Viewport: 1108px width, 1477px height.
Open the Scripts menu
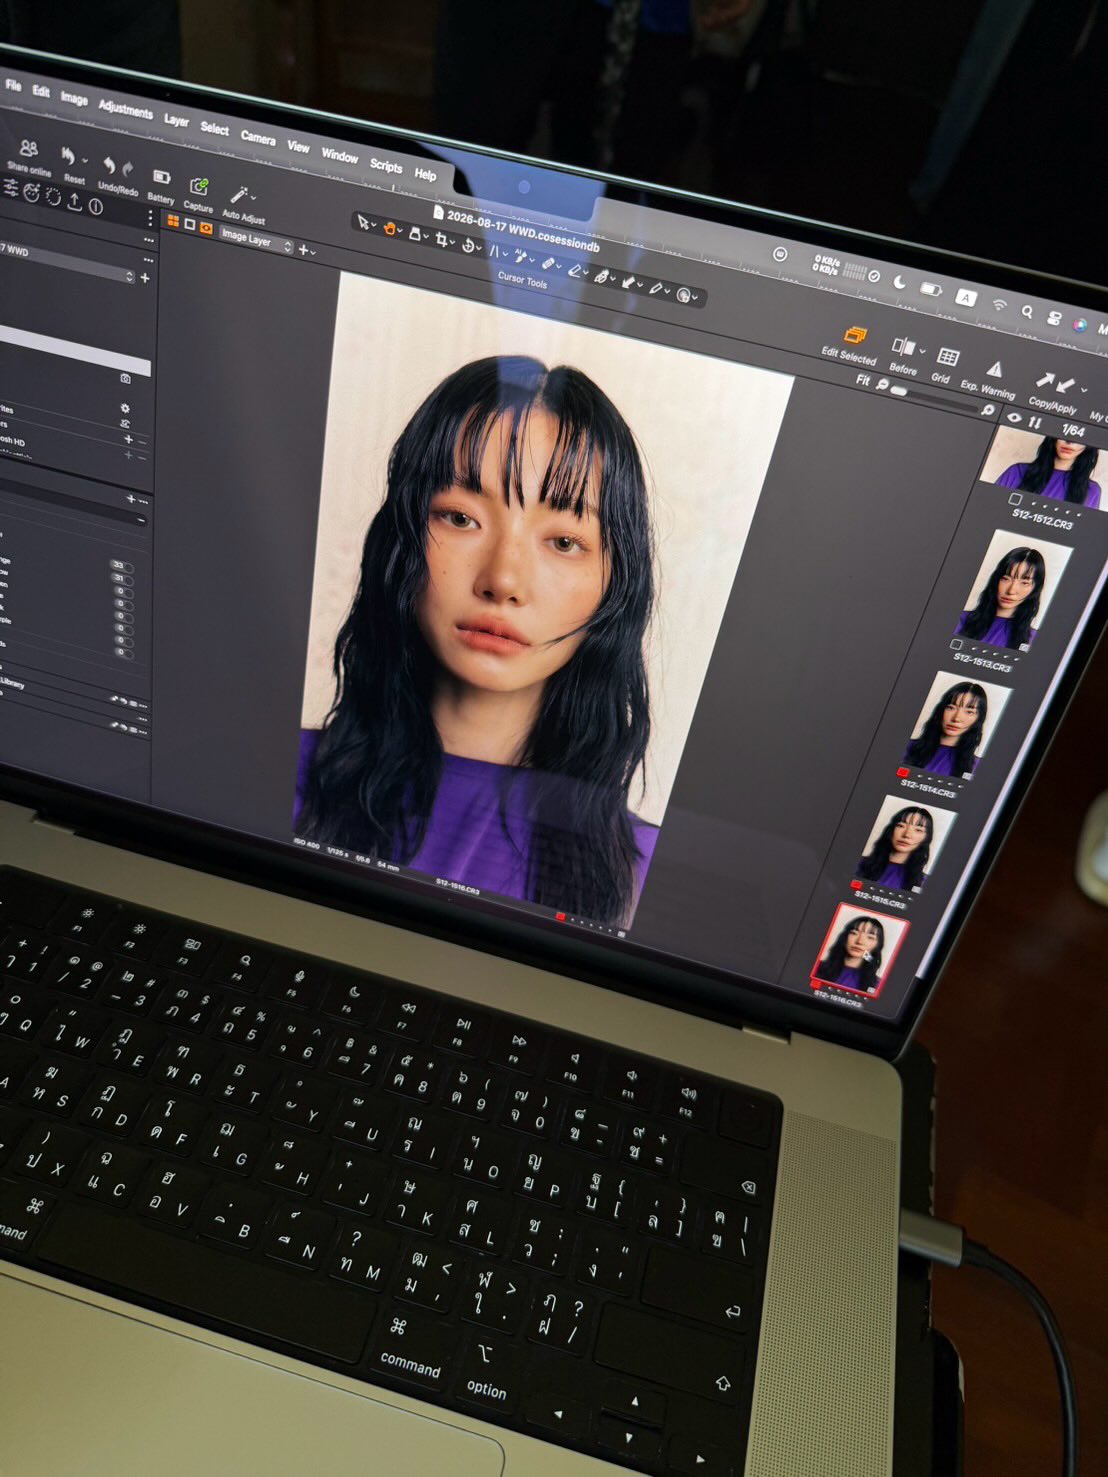pyautogui.click(x=386, y=165)
